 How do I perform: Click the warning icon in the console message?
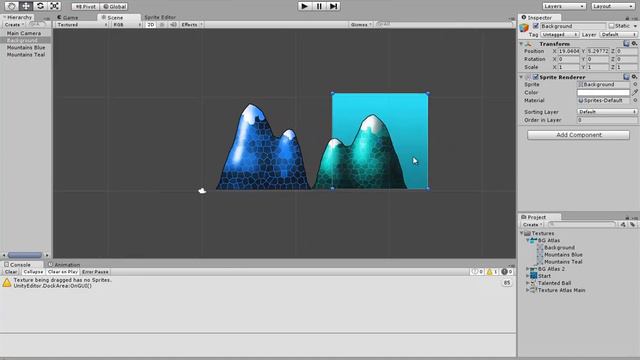click(x=7, y=282)
